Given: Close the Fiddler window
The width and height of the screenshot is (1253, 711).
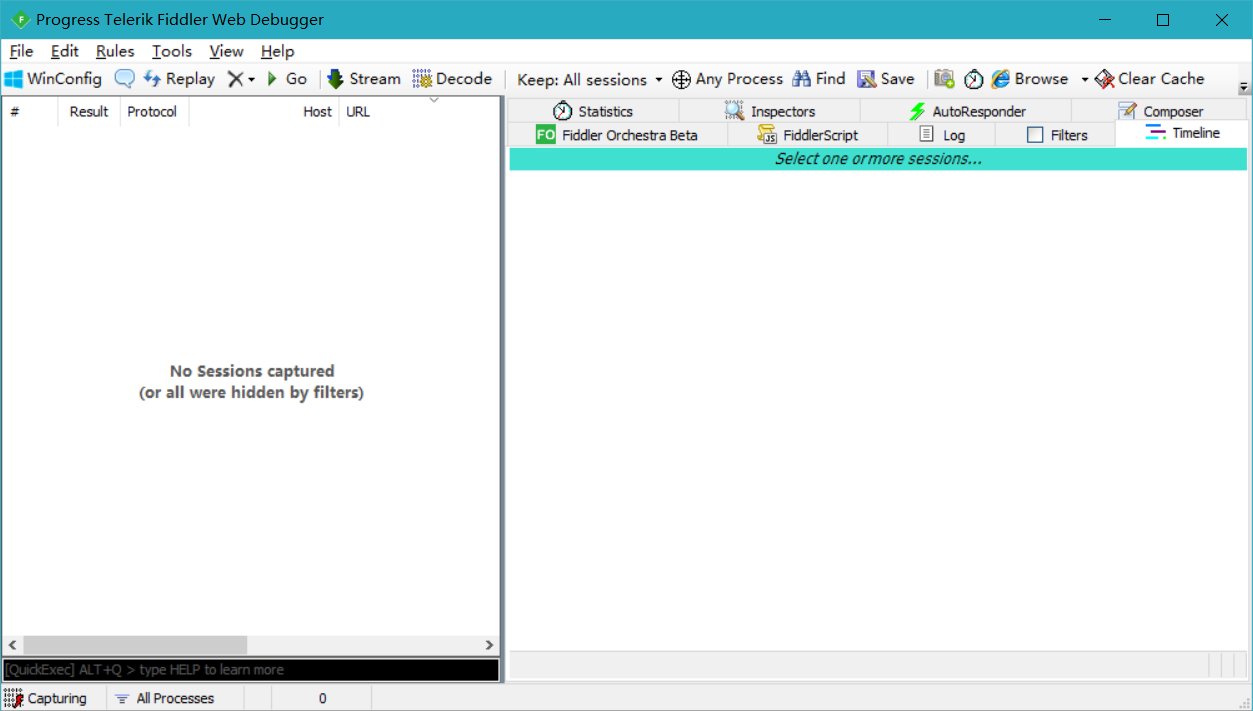Looking at the screenshot, I should pyautogui.click(x=1221, y=20).
